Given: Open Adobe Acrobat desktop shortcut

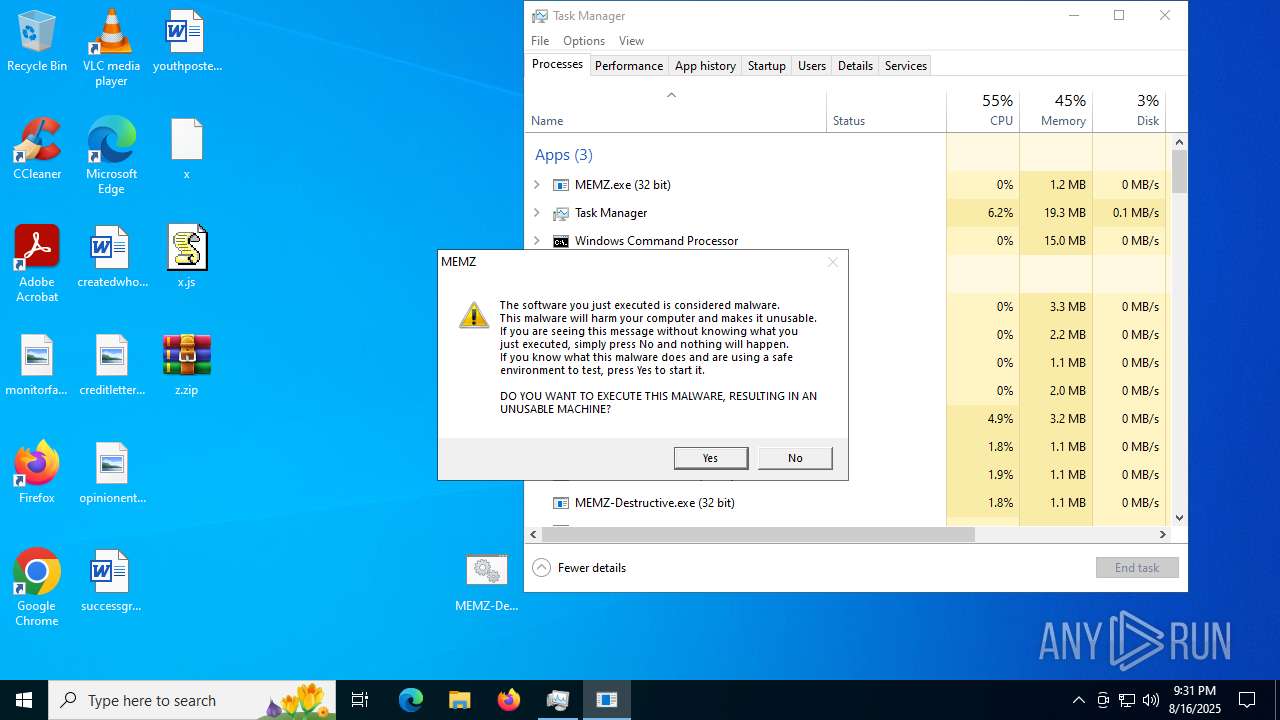Looking at the screenshot, I should click(x=37, y=264).
